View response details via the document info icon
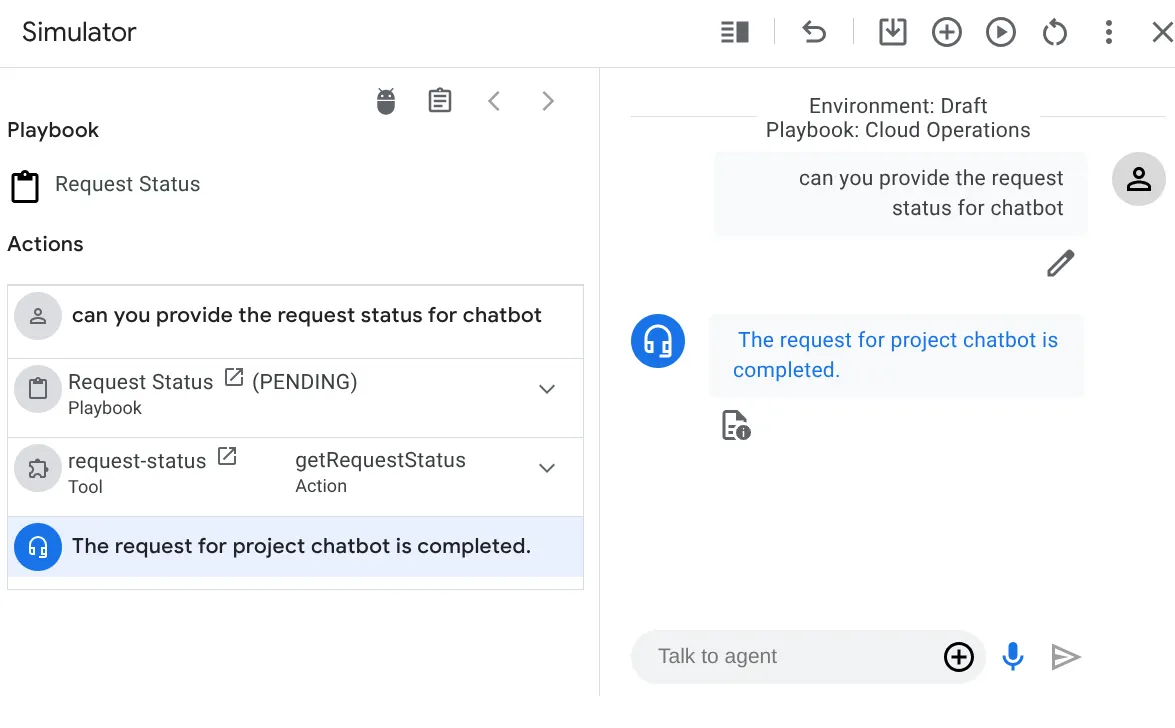1175x728 pixels. coord(733,424)
